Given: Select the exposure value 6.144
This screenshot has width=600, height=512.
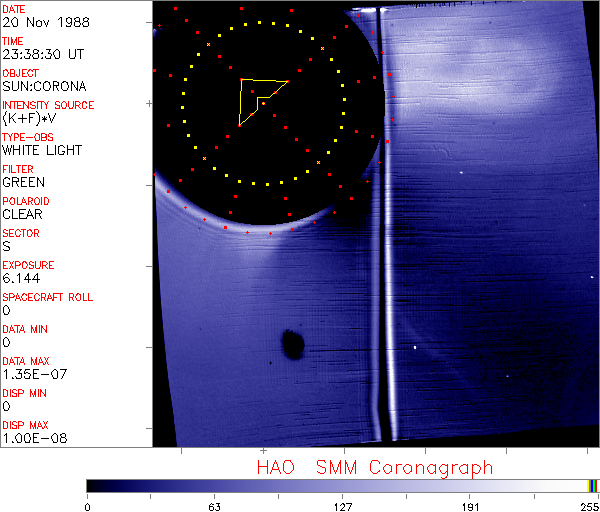Looking at the screenshot, I should pos(21,279).
